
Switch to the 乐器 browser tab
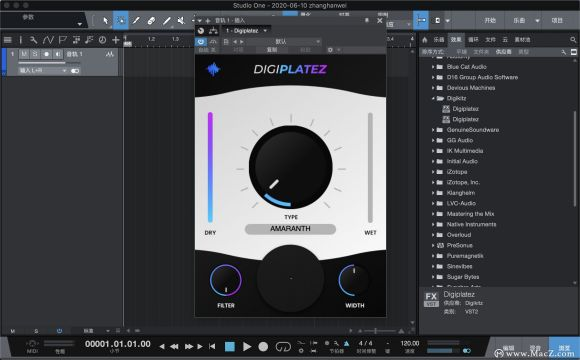439,40
